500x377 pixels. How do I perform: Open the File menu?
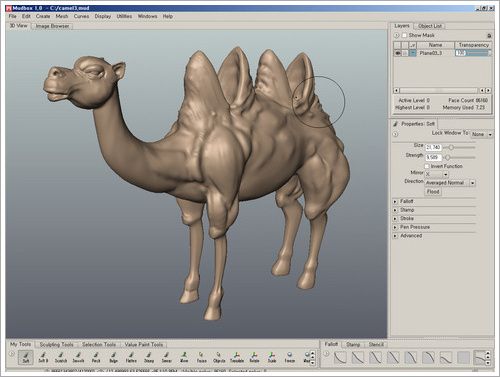pos(13,16)
